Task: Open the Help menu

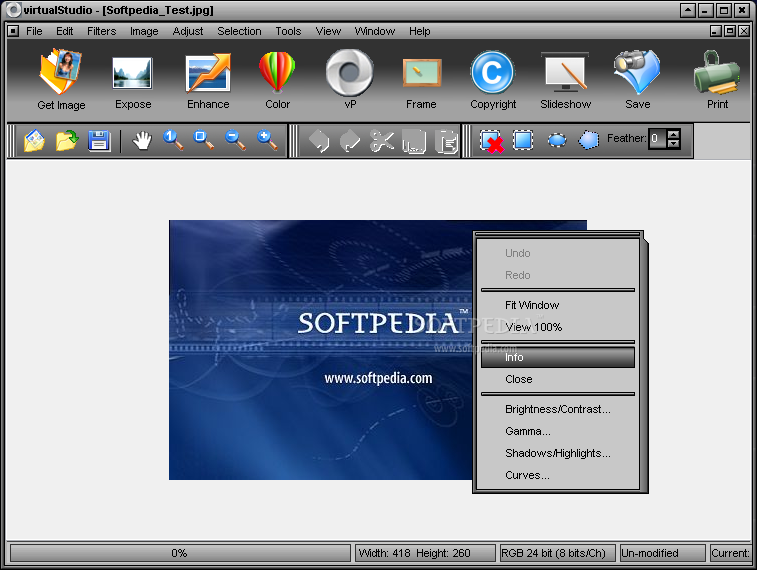Action: 420,31
